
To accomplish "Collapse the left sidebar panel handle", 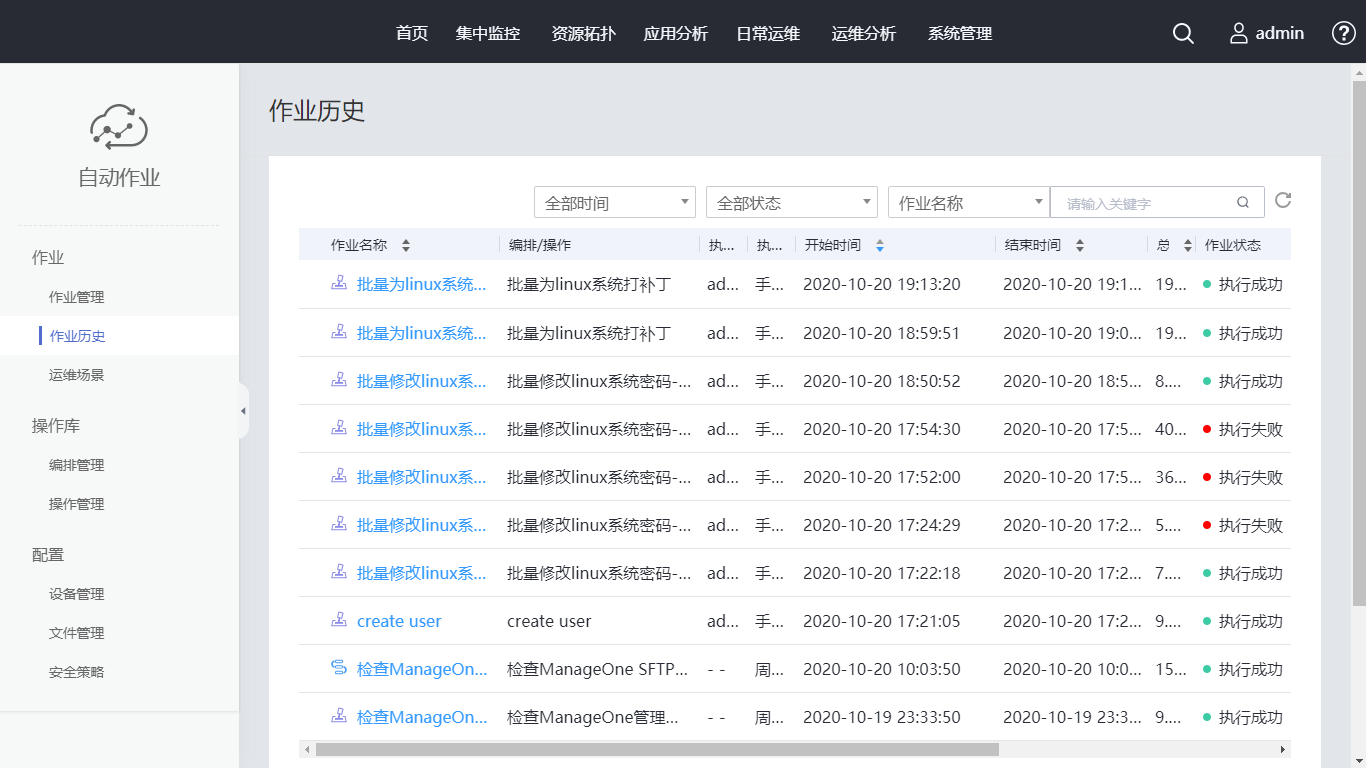I will point(243,411).
